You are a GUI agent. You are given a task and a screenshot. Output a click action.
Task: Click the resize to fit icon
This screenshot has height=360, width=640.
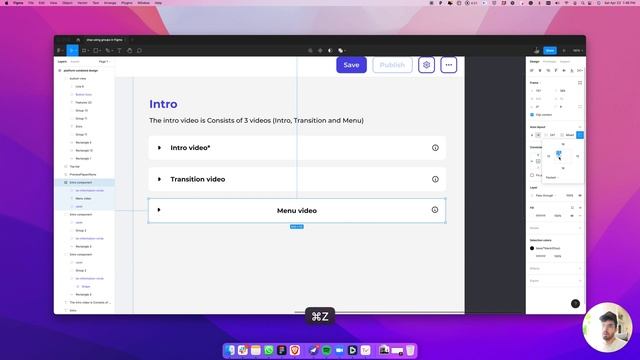[x=580, y=83]
